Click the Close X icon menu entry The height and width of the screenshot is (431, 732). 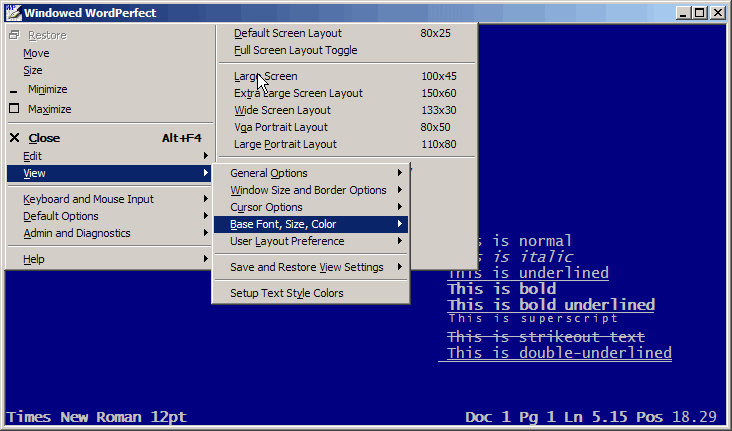[x=14, y=138]
